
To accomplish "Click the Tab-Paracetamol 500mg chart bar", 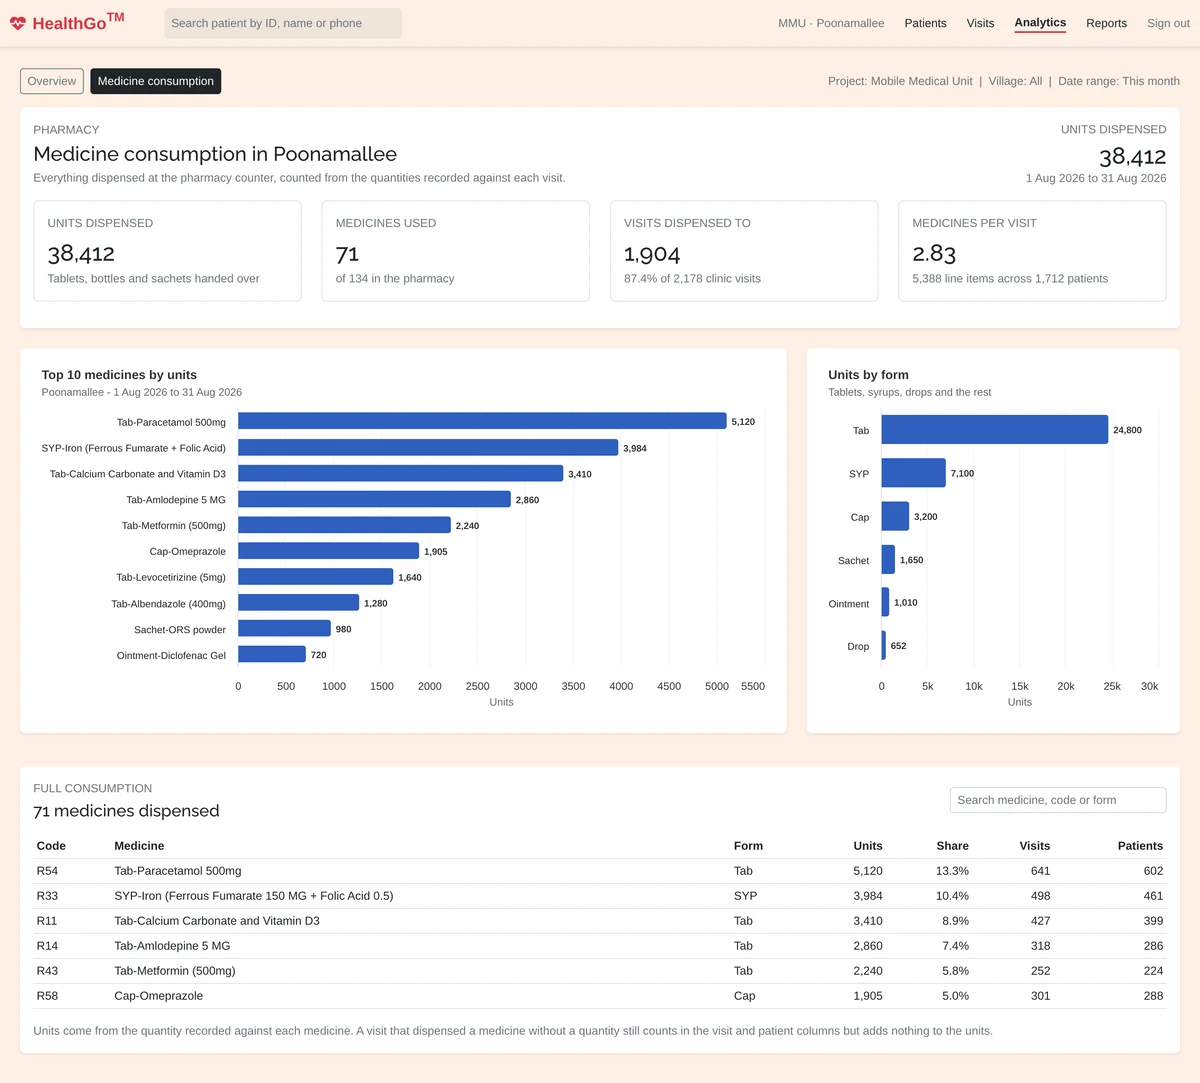I will [482, 421].
